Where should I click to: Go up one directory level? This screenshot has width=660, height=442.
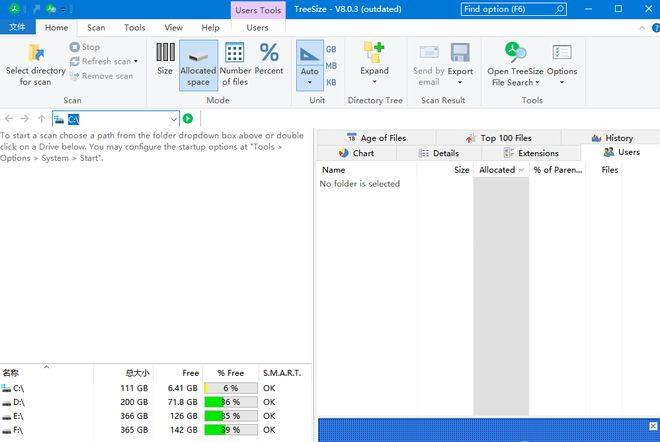(41, 119)
